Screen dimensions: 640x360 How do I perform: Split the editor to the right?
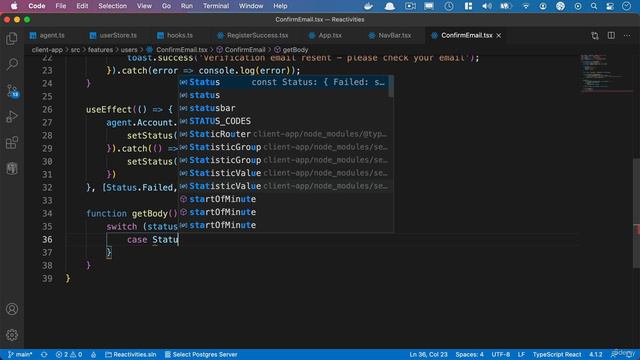coord(611,36)
